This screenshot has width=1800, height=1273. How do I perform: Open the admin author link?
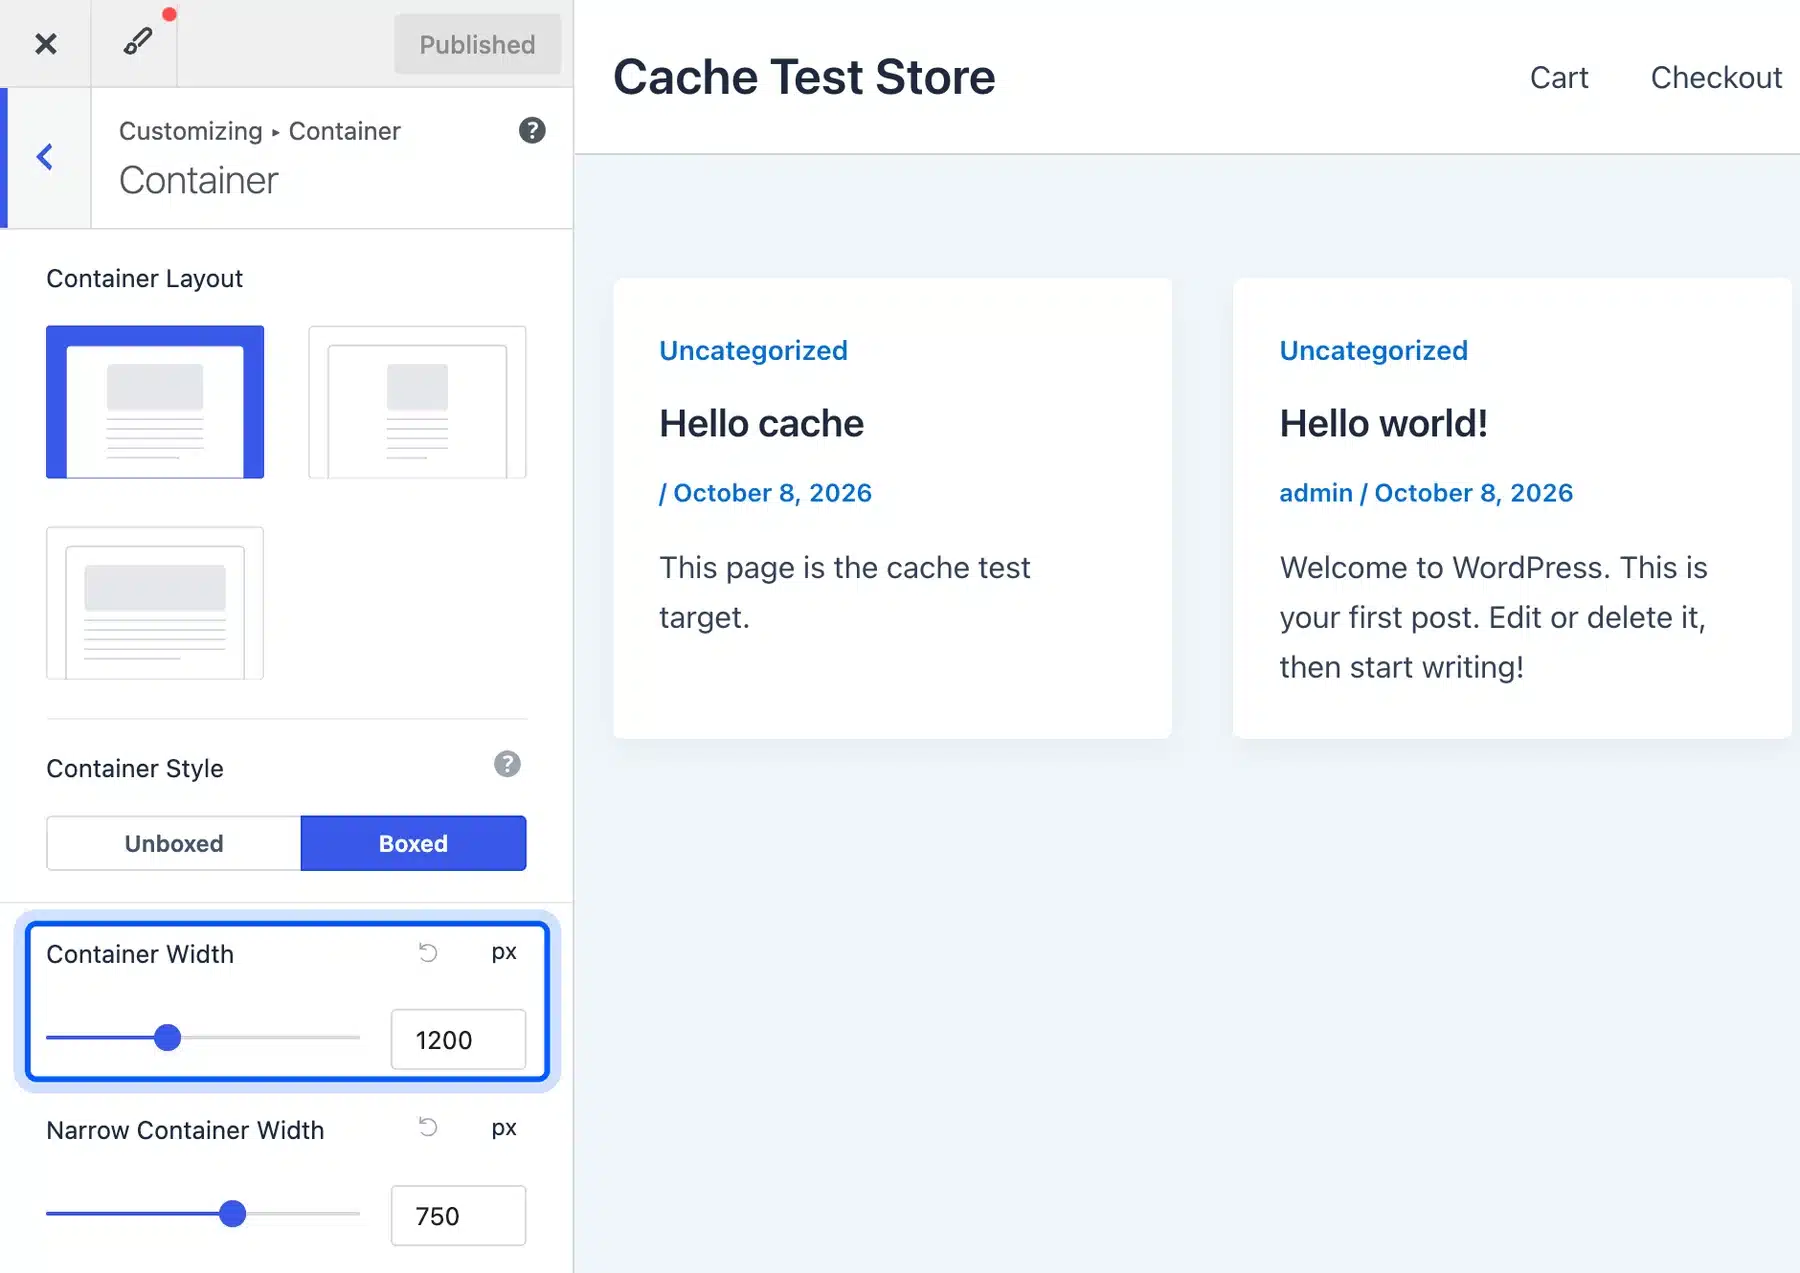[x=1316, y=493]
